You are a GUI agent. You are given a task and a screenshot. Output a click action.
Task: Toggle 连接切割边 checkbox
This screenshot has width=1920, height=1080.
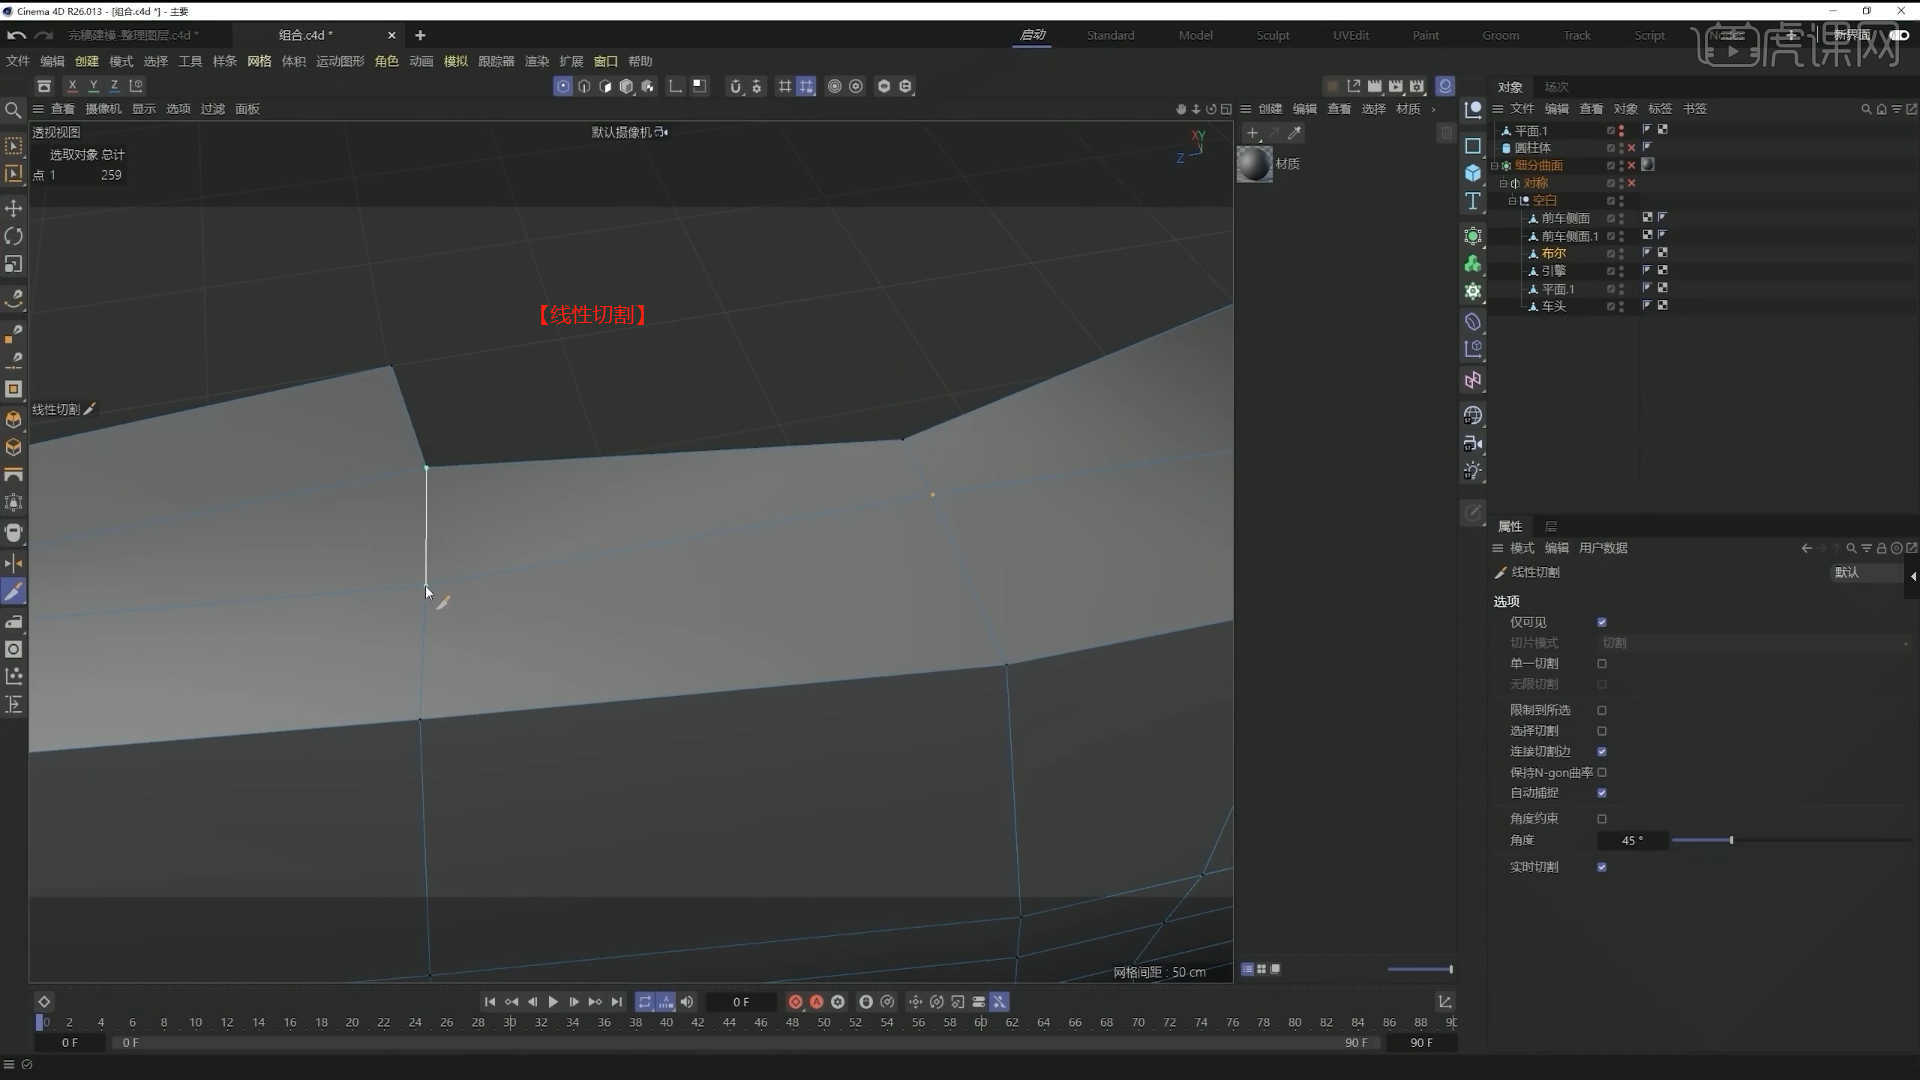tap(1602, 752)
